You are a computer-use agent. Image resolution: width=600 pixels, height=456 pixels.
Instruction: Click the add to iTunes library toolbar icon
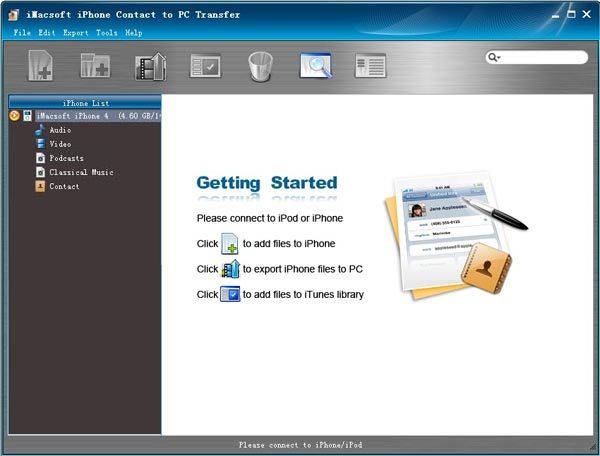point(205,66)
